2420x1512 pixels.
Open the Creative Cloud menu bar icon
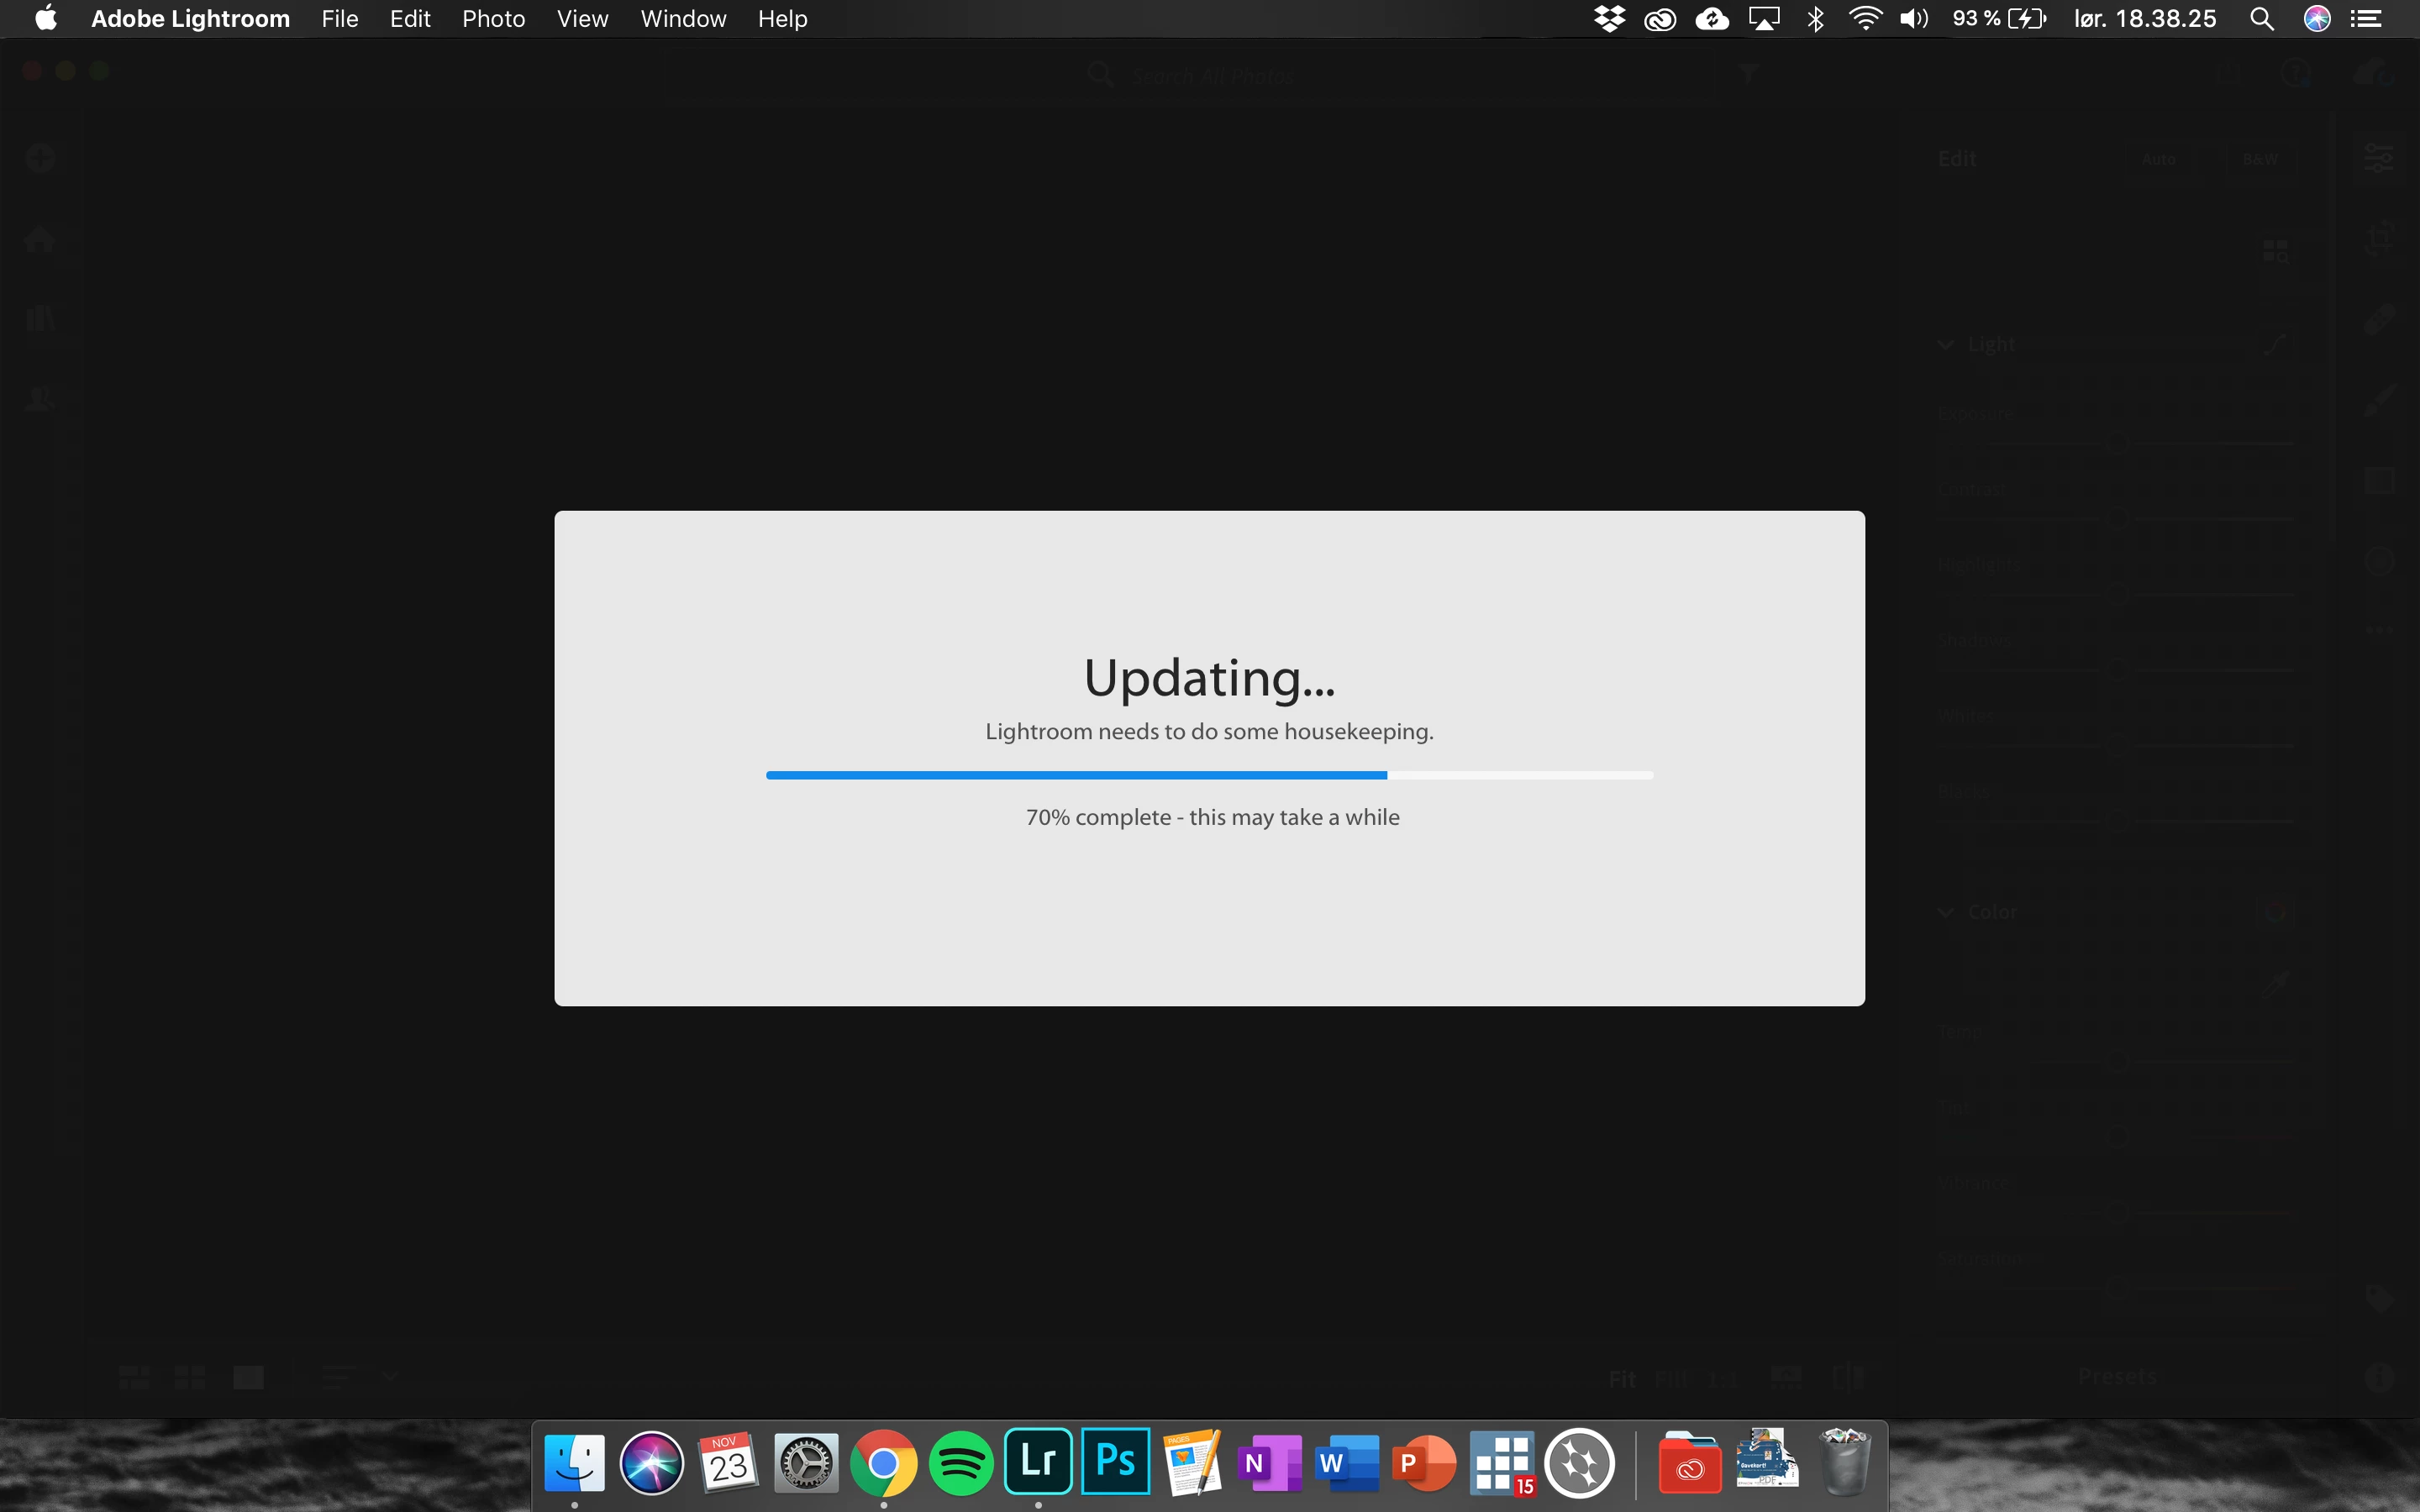(x=1660, y=19)
